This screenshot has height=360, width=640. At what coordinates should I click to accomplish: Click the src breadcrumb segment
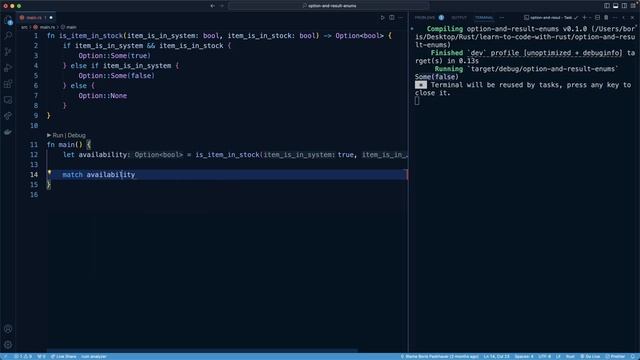(24, 27)
